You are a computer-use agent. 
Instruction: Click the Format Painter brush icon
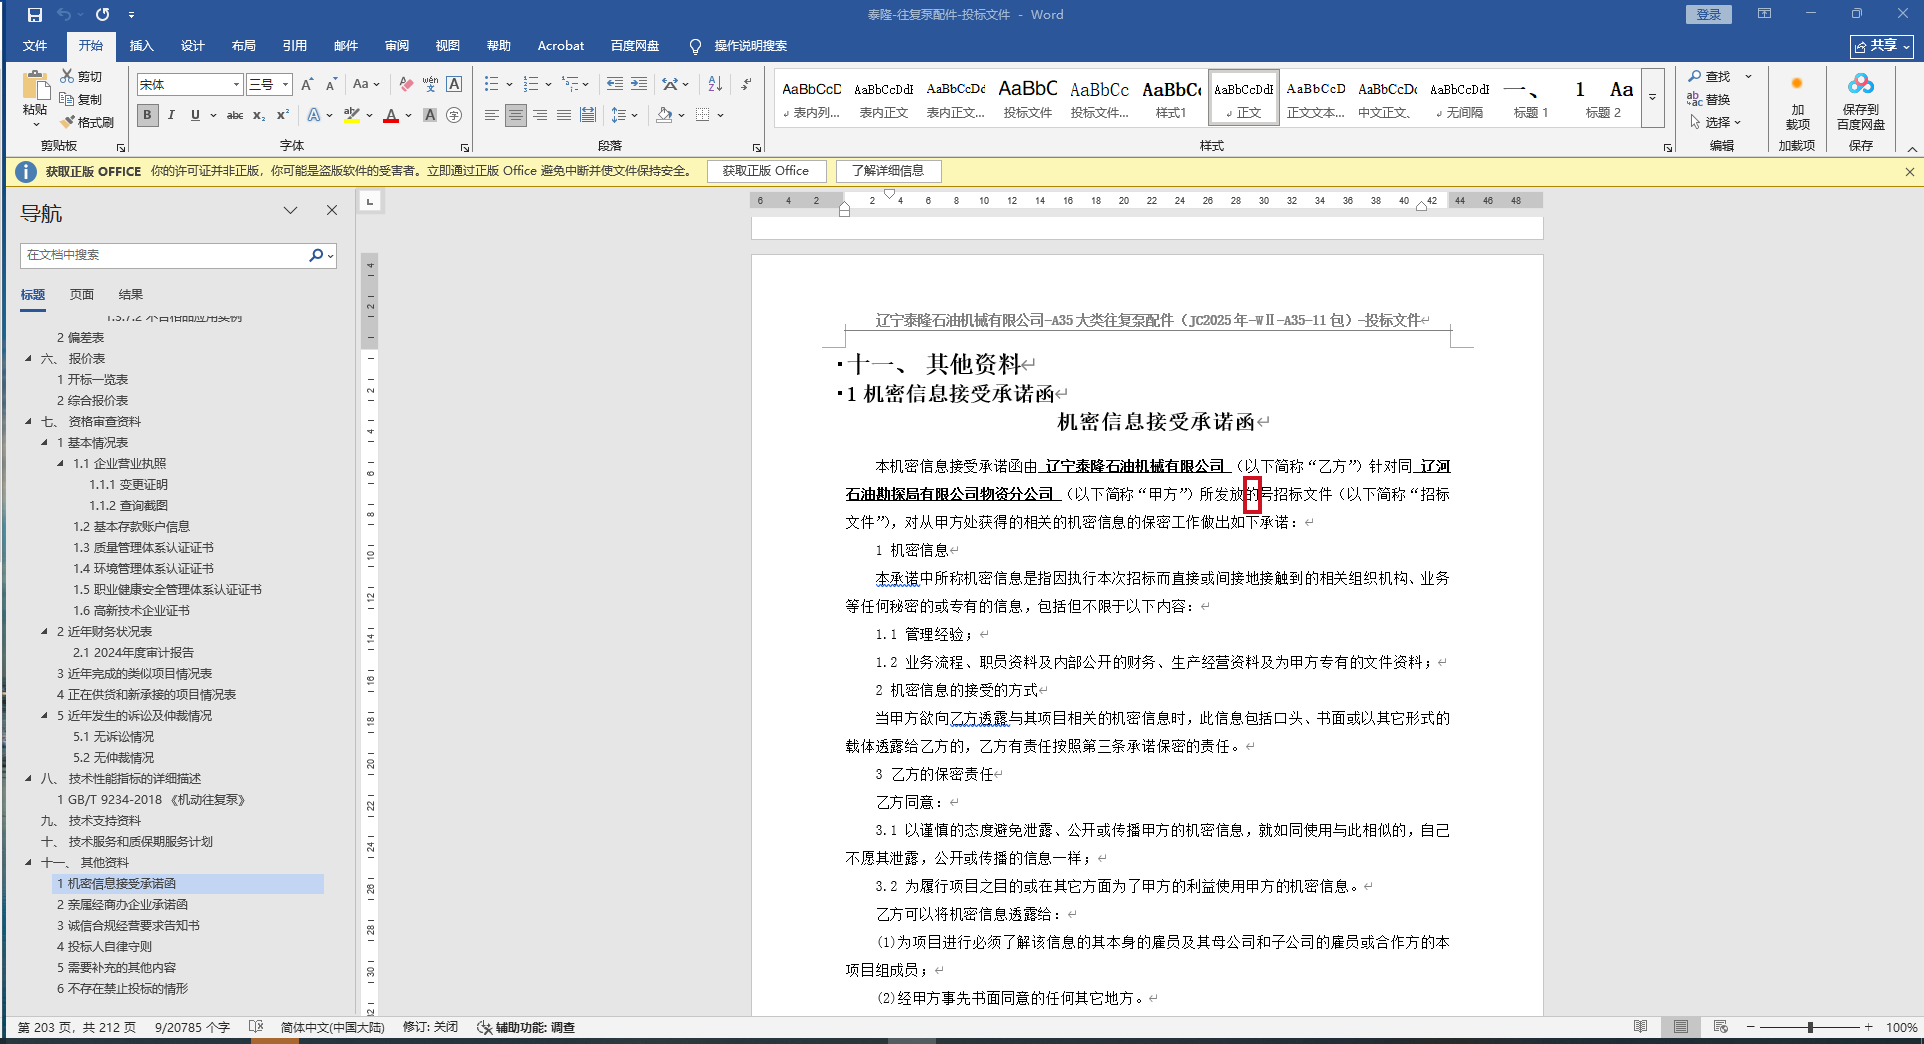point(68,122)
